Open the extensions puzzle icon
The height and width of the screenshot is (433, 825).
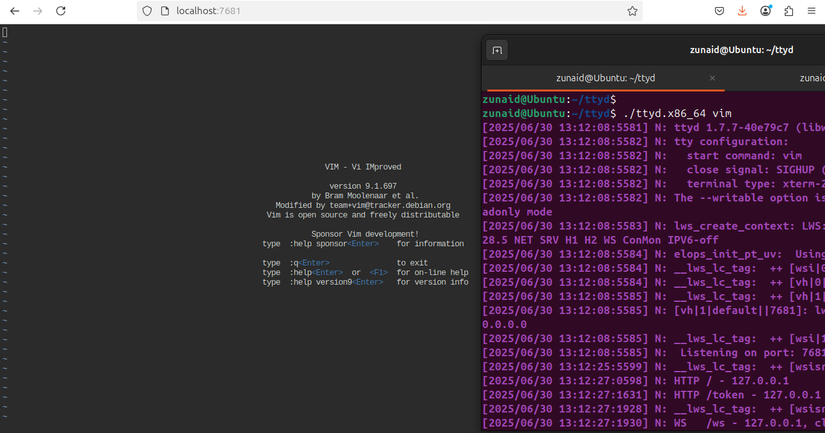point(789,11)
